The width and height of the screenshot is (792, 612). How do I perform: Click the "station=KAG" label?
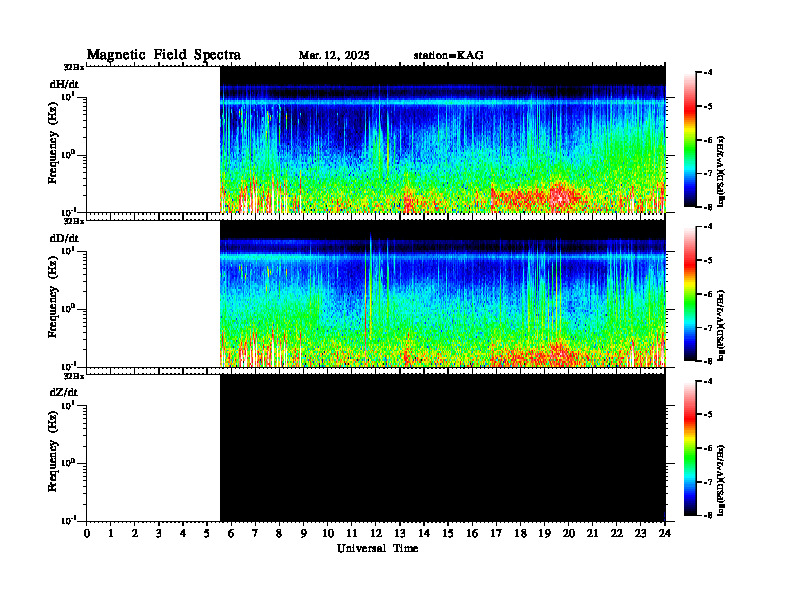click(449, 56)
